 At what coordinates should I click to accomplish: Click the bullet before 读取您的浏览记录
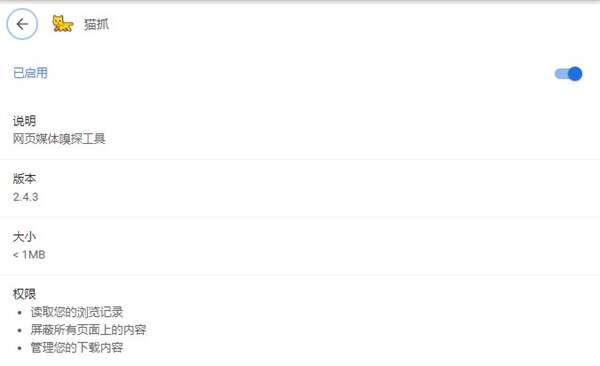[x=20, y=313]
